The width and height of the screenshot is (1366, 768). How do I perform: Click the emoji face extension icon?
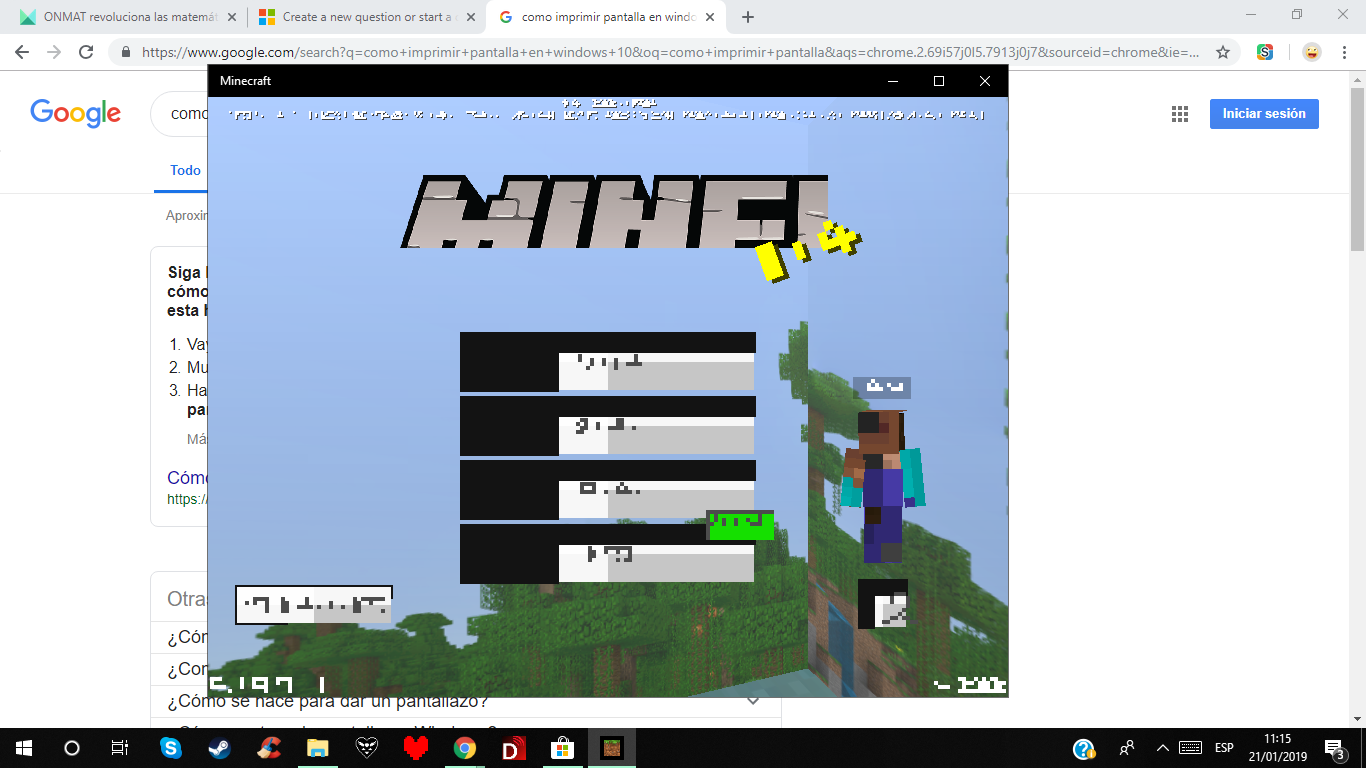click(x=1311, y=52)
